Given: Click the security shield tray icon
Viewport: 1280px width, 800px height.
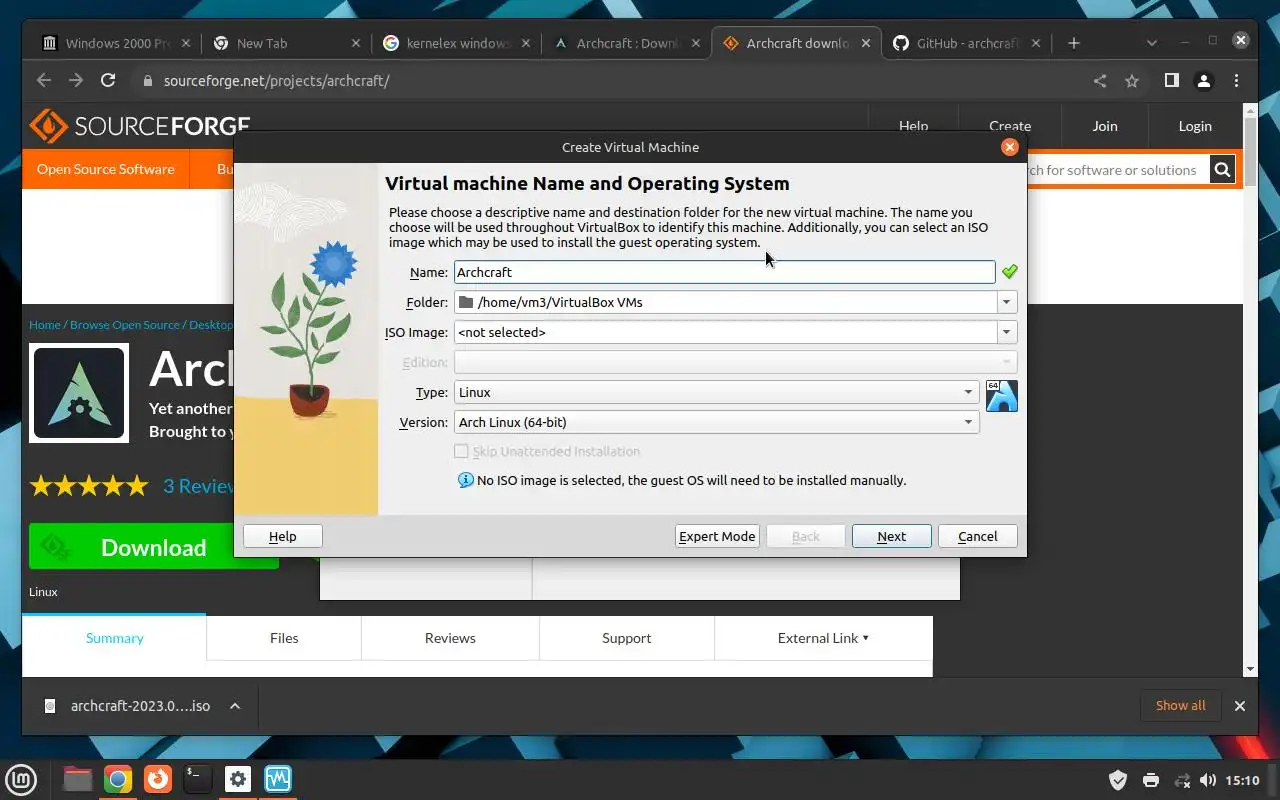Looking at the screenshot, I should tap(1118, 780).
